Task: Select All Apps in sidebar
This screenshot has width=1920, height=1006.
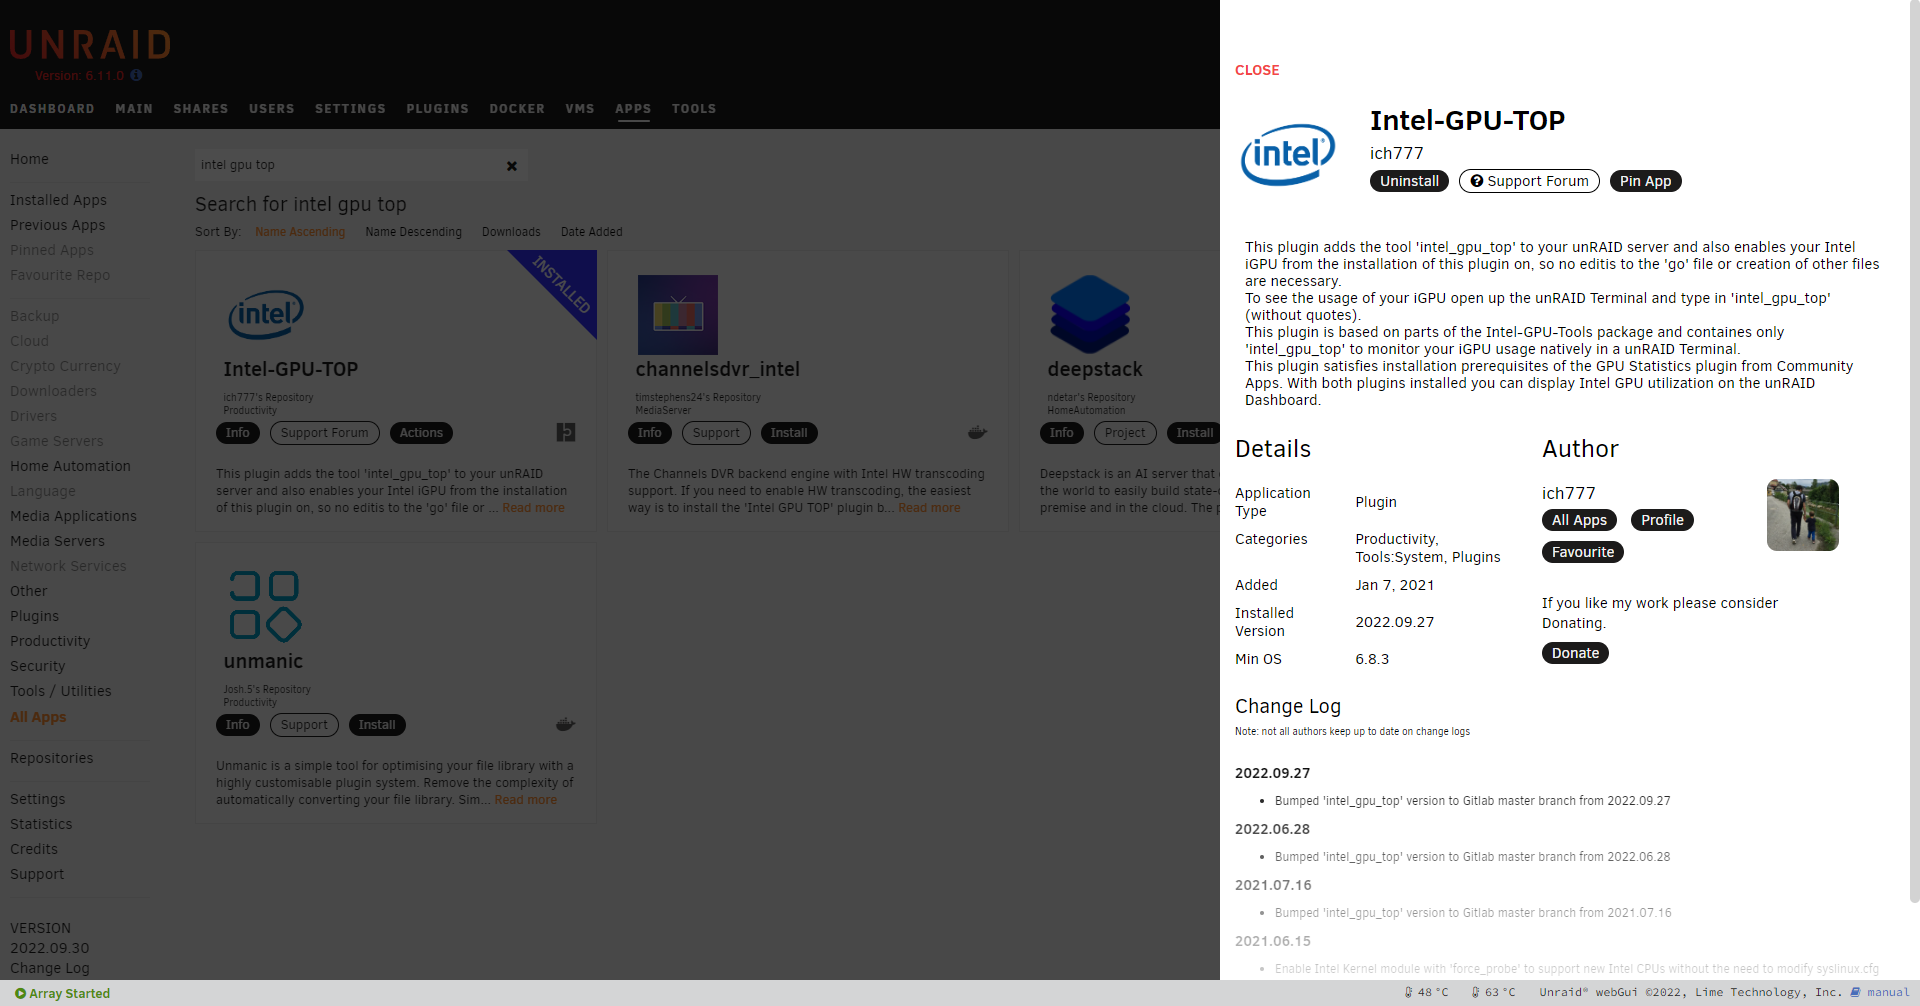Action: [38, 717]
